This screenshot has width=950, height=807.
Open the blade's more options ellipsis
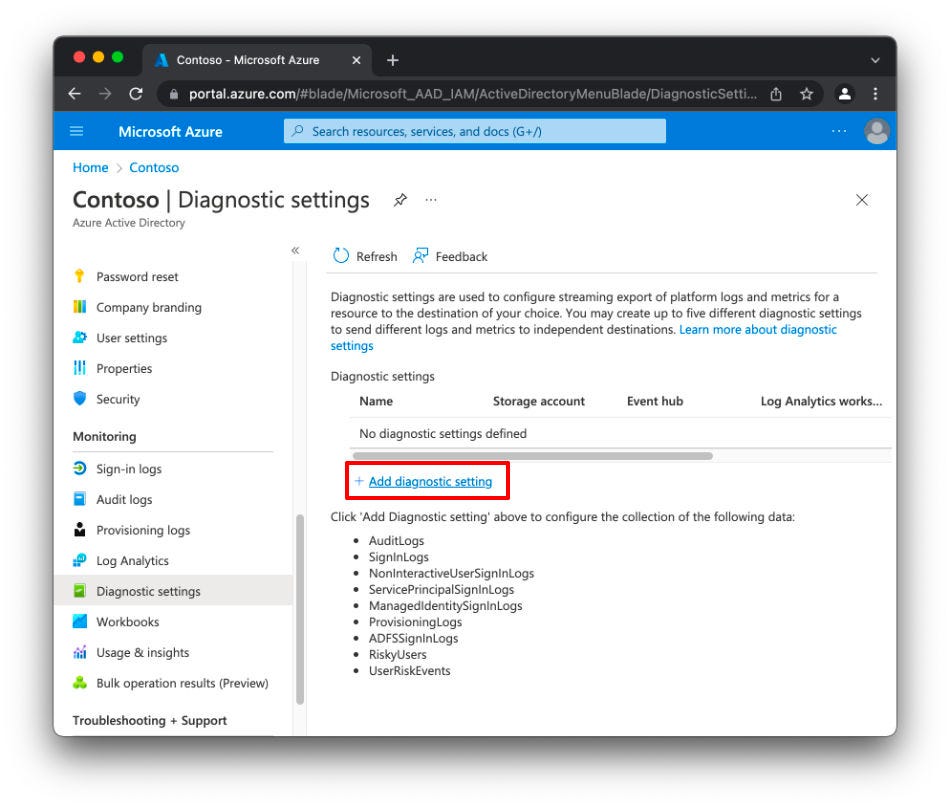(x=431, y=200)
